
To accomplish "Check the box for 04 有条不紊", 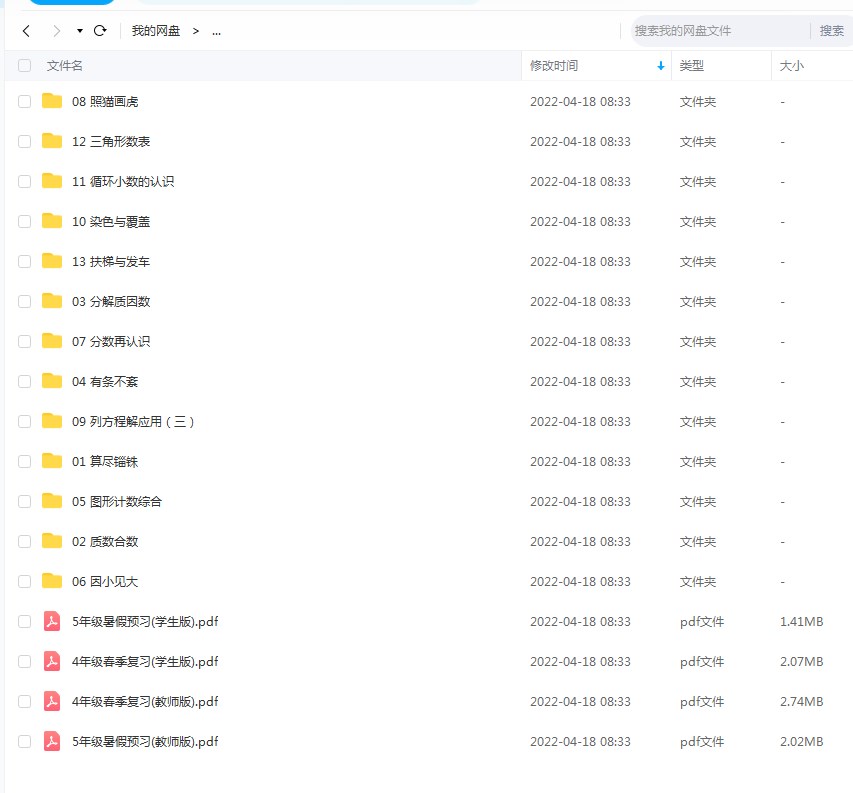I will (24, 381).
